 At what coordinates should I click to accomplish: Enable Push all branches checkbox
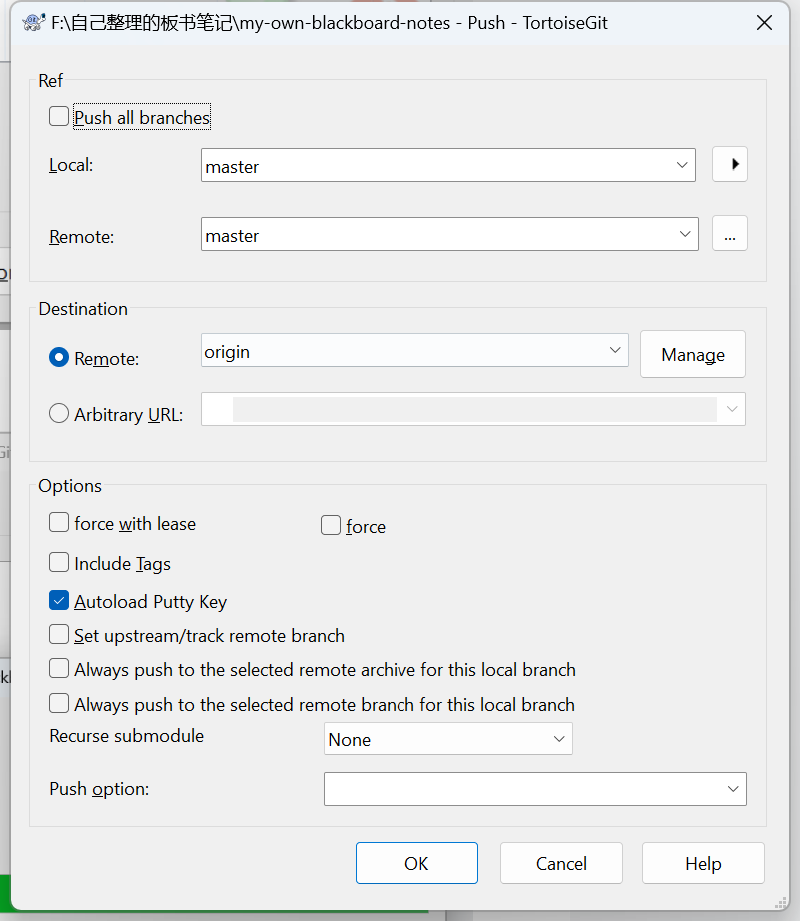pos(59,116)
